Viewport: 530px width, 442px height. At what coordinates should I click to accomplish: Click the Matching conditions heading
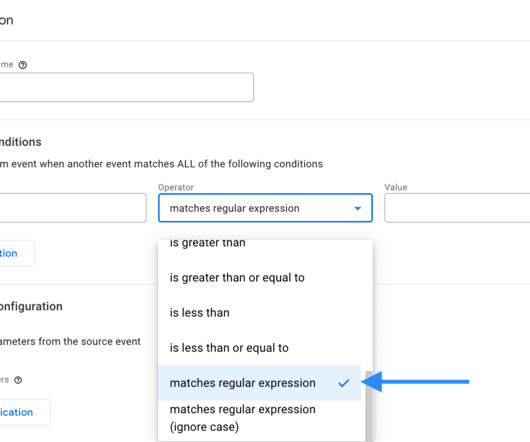21,142
